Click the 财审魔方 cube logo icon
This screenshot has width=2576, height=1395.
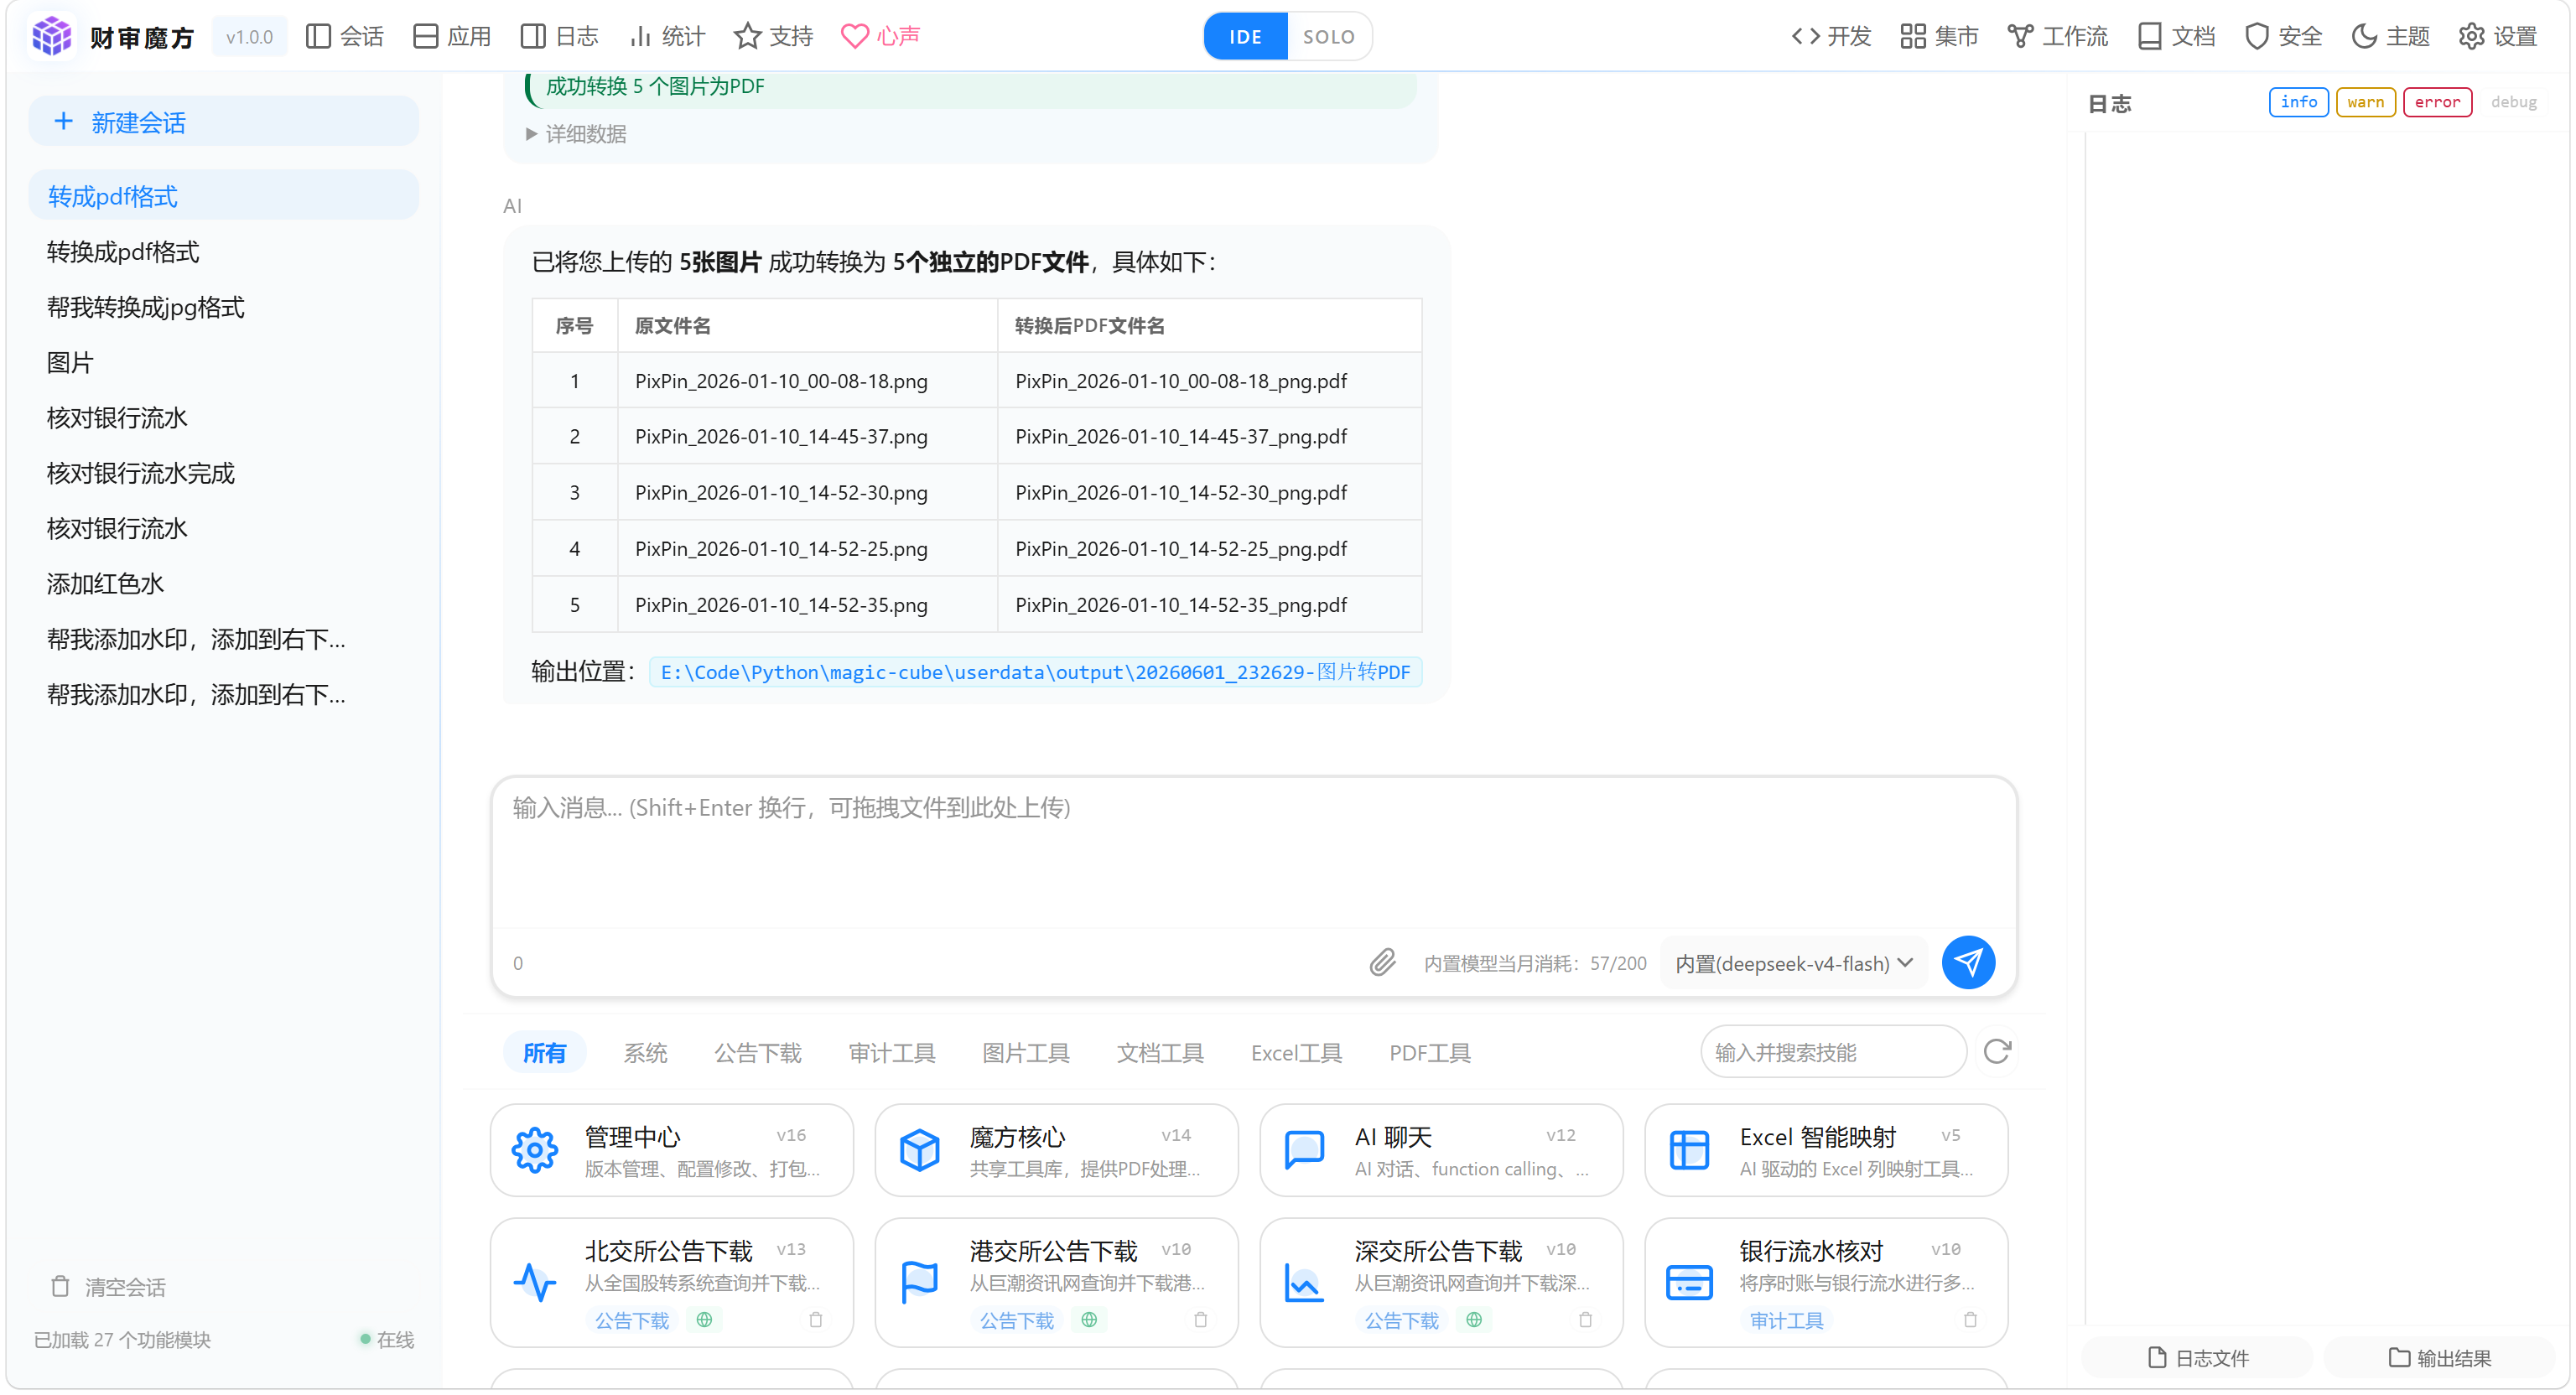52,36
